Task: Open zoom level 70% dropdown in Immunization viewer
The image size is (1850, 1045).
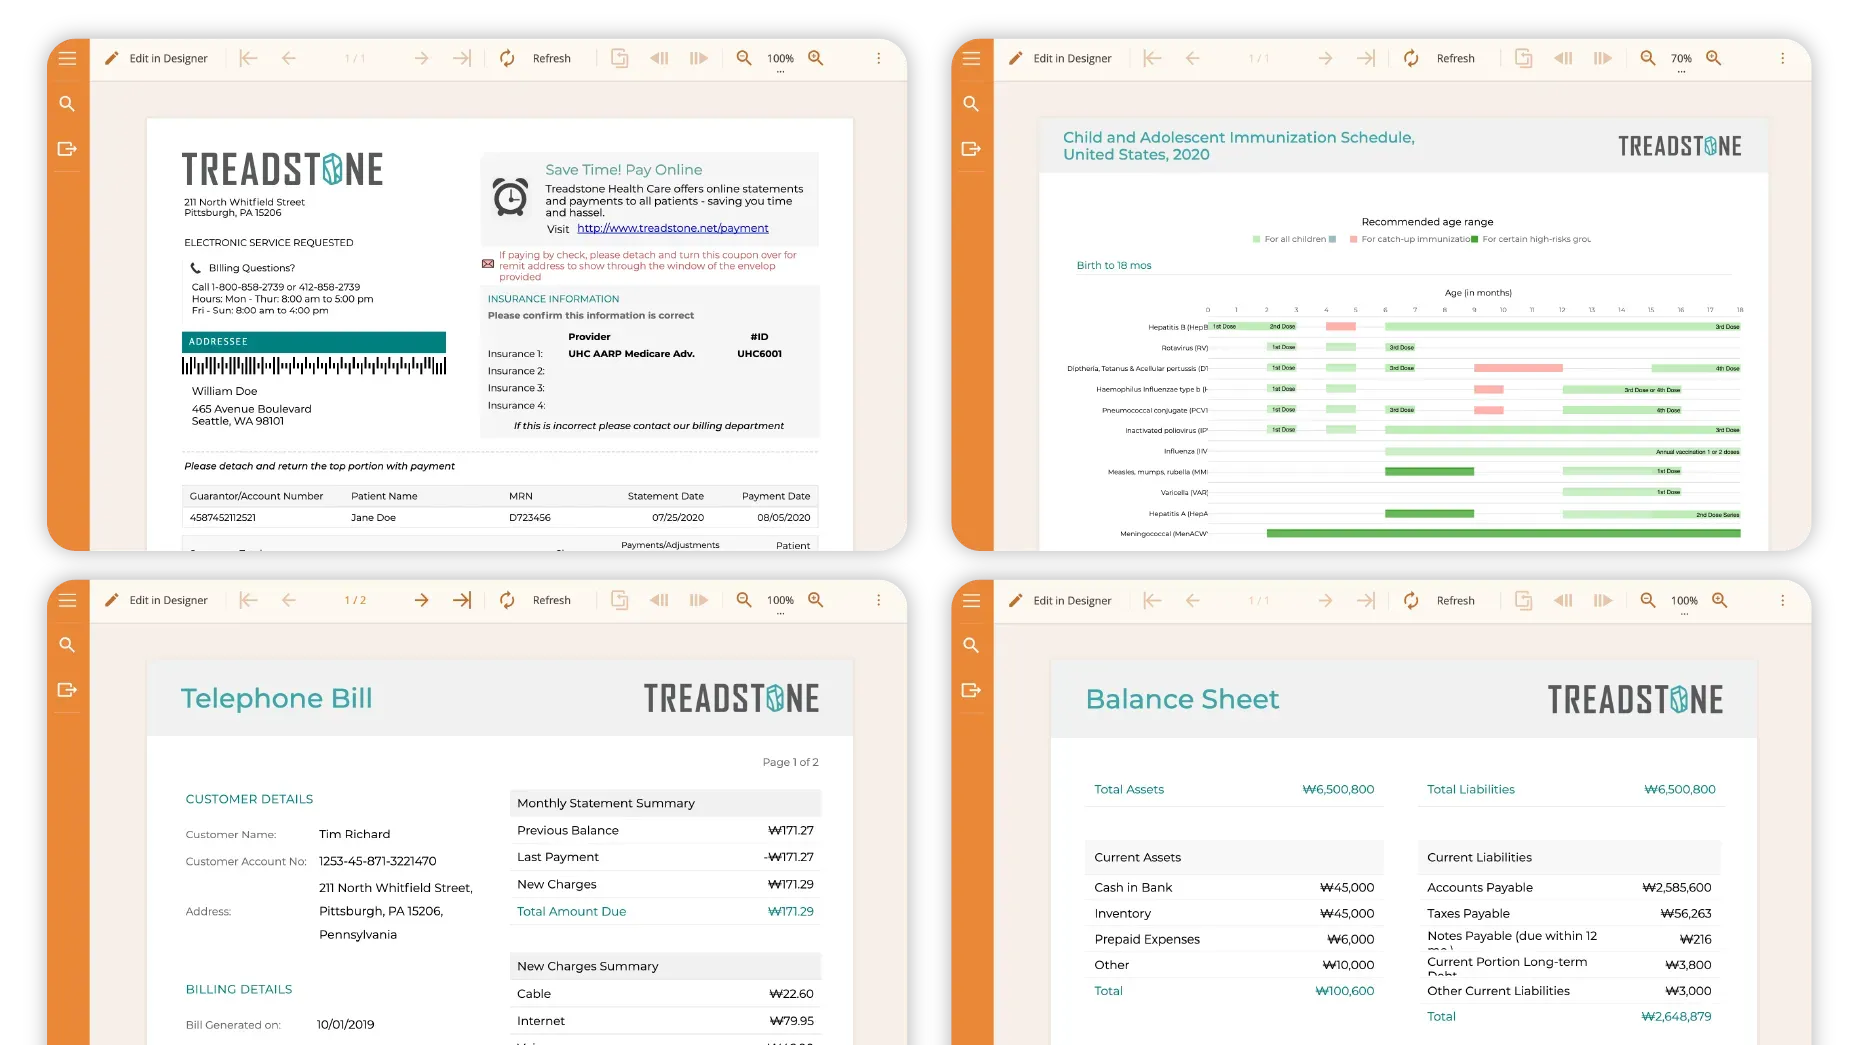Action: tap(1681, 60)
